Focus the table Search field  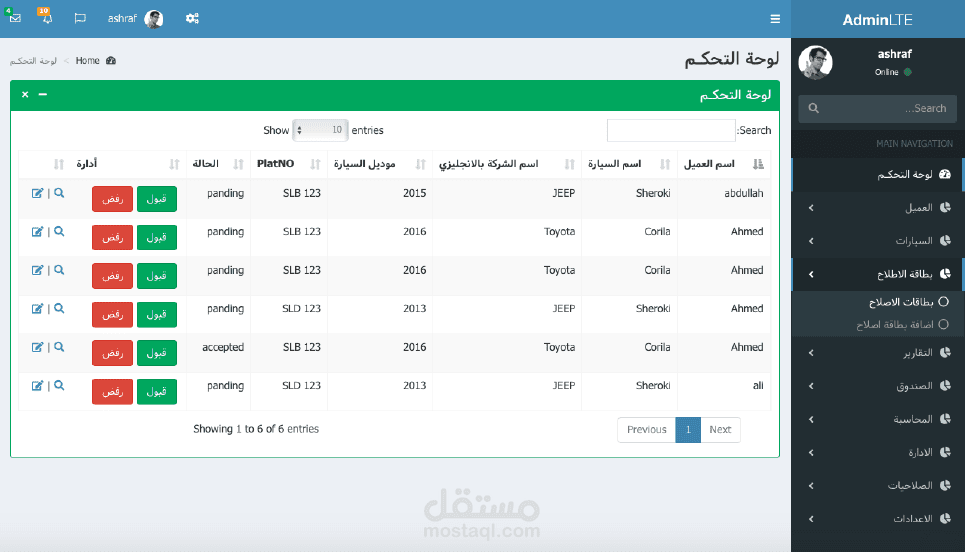click(671, 130)
